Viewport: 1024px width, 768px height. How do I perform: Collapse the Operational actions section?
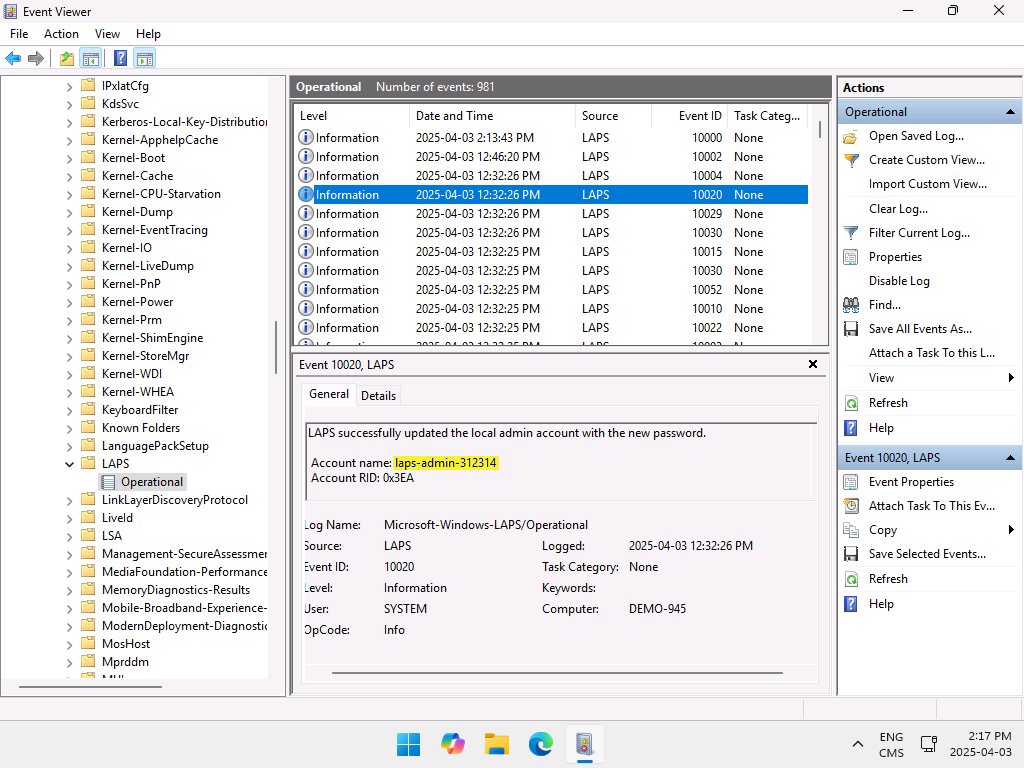(x=1010, y=112)
